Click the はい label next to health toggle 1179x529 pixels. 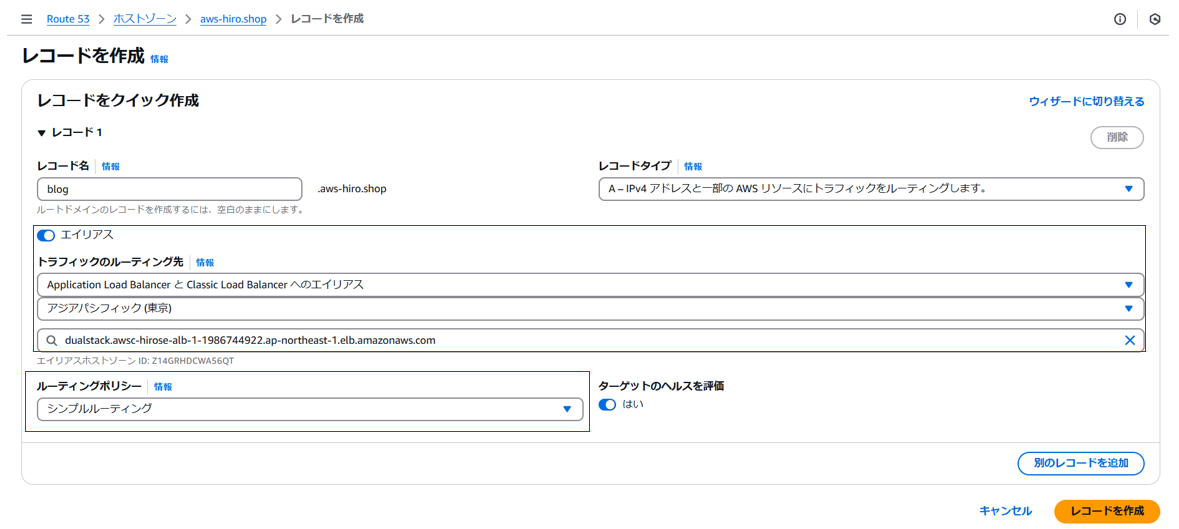point(633,404)
